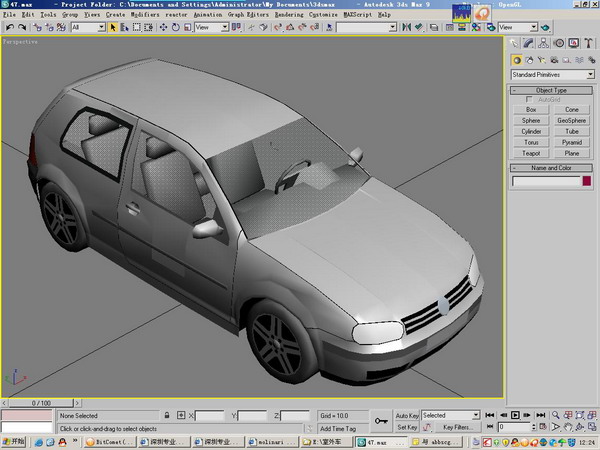The image size is (600, 450).
Task: Click the Undo arrow in main toolbar
Action: [x=9, y=27]
